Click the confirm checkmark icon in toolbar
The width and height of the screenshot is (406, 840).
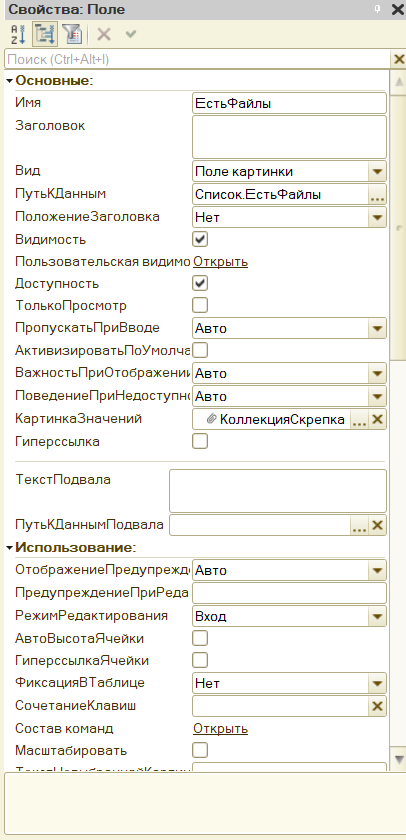pos(131,35)
